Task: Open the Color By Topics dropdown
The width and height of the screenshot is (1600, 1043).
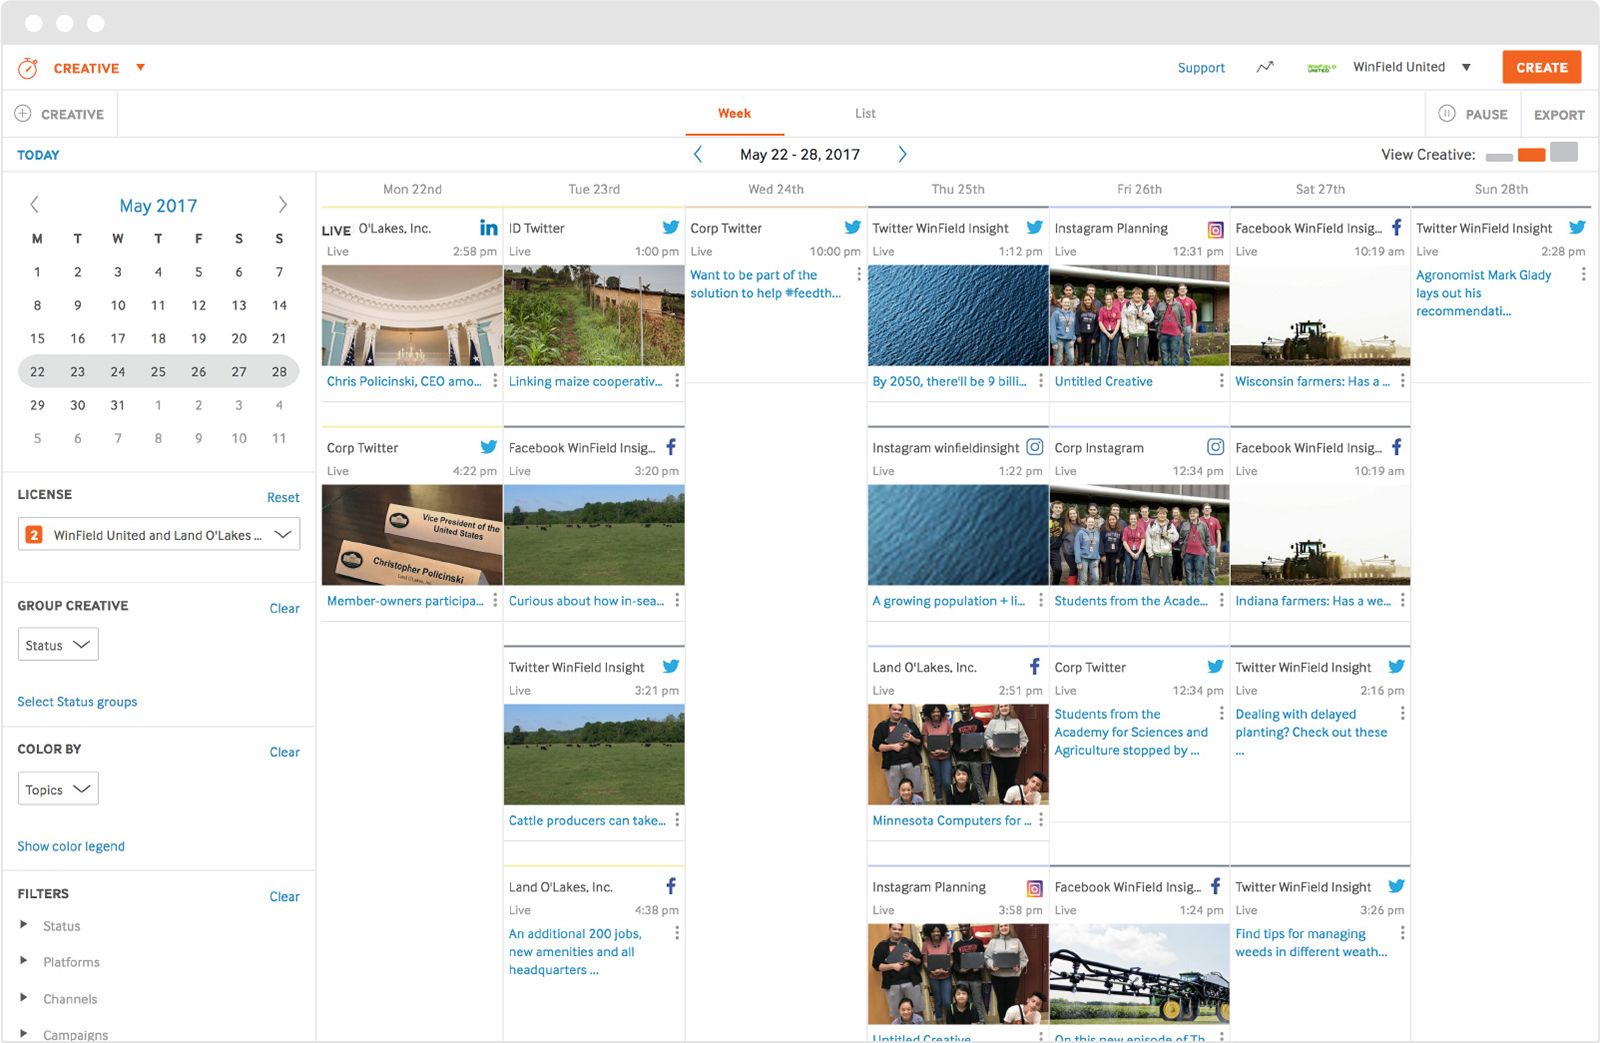Action: (58, 789)
